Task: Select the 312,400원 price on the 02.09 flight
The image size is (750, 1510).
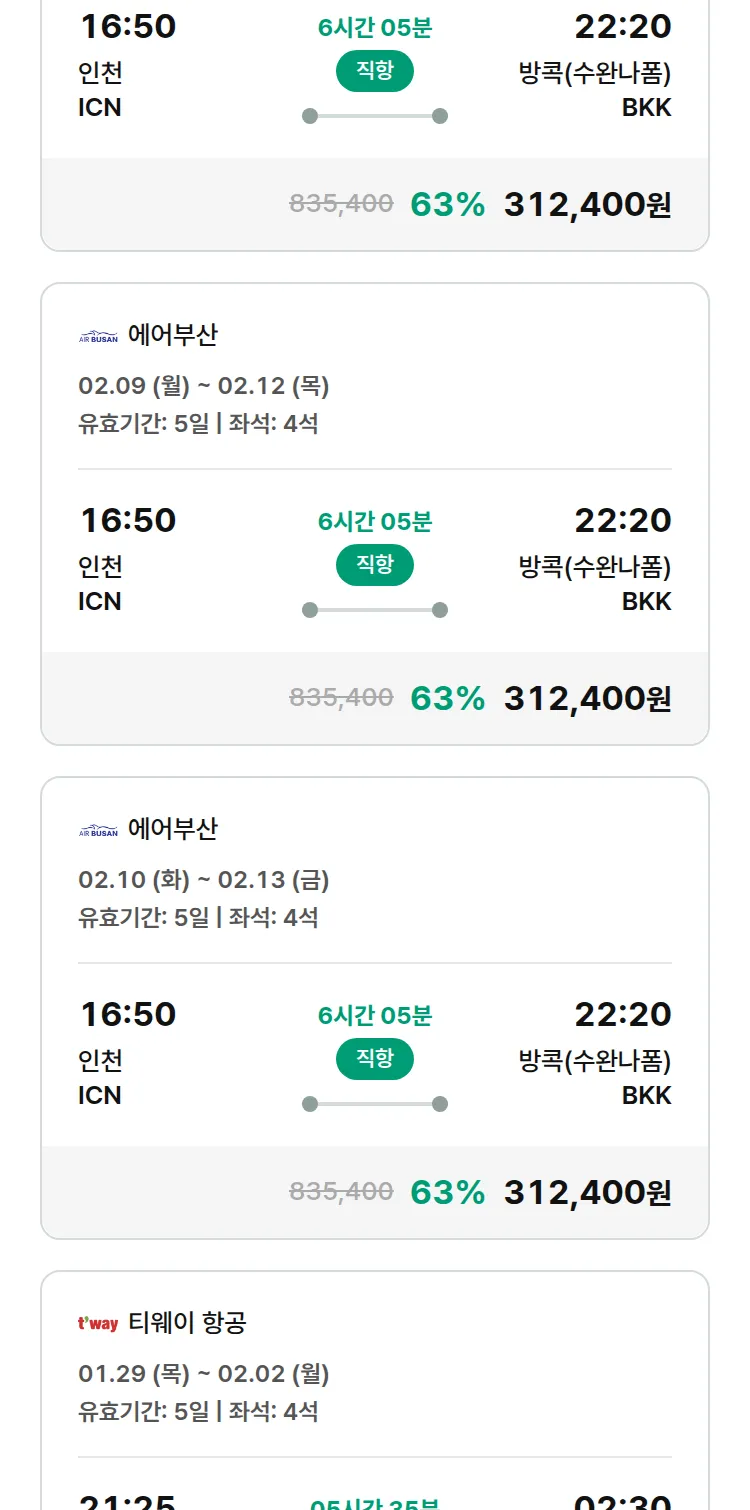Action: coord(587,699)
